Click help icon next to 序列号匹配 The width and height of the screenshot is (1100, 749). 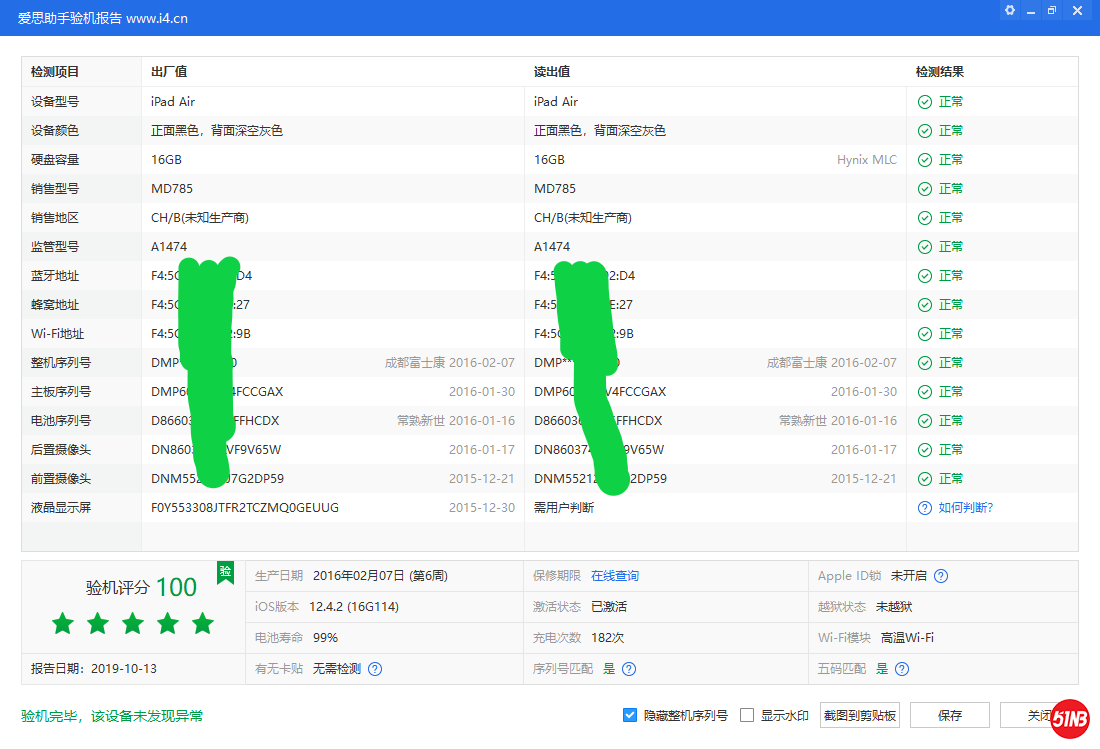pyautogui.click(x=629, y=669)
